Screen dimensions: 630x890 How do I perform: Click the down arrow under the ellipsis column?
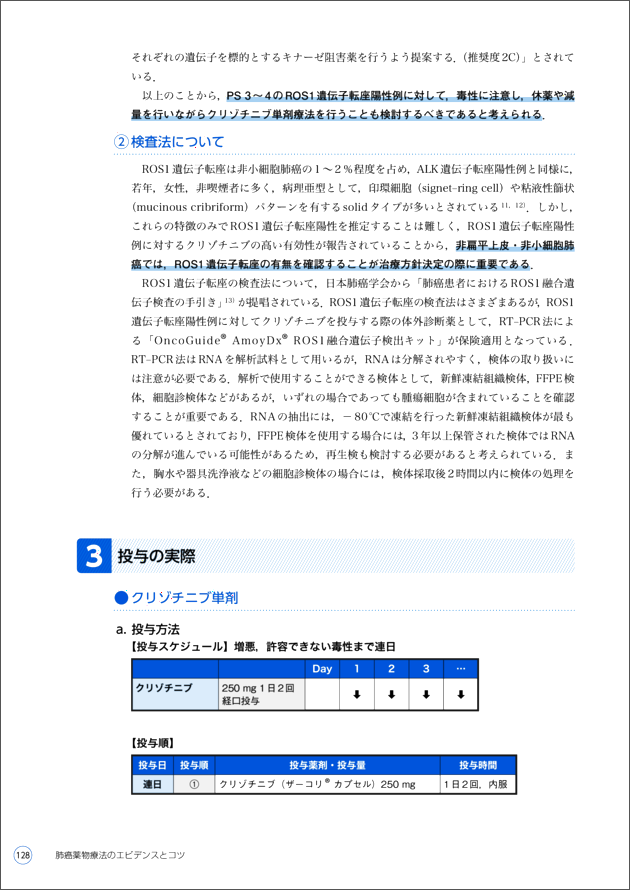(x=460, y=694)
